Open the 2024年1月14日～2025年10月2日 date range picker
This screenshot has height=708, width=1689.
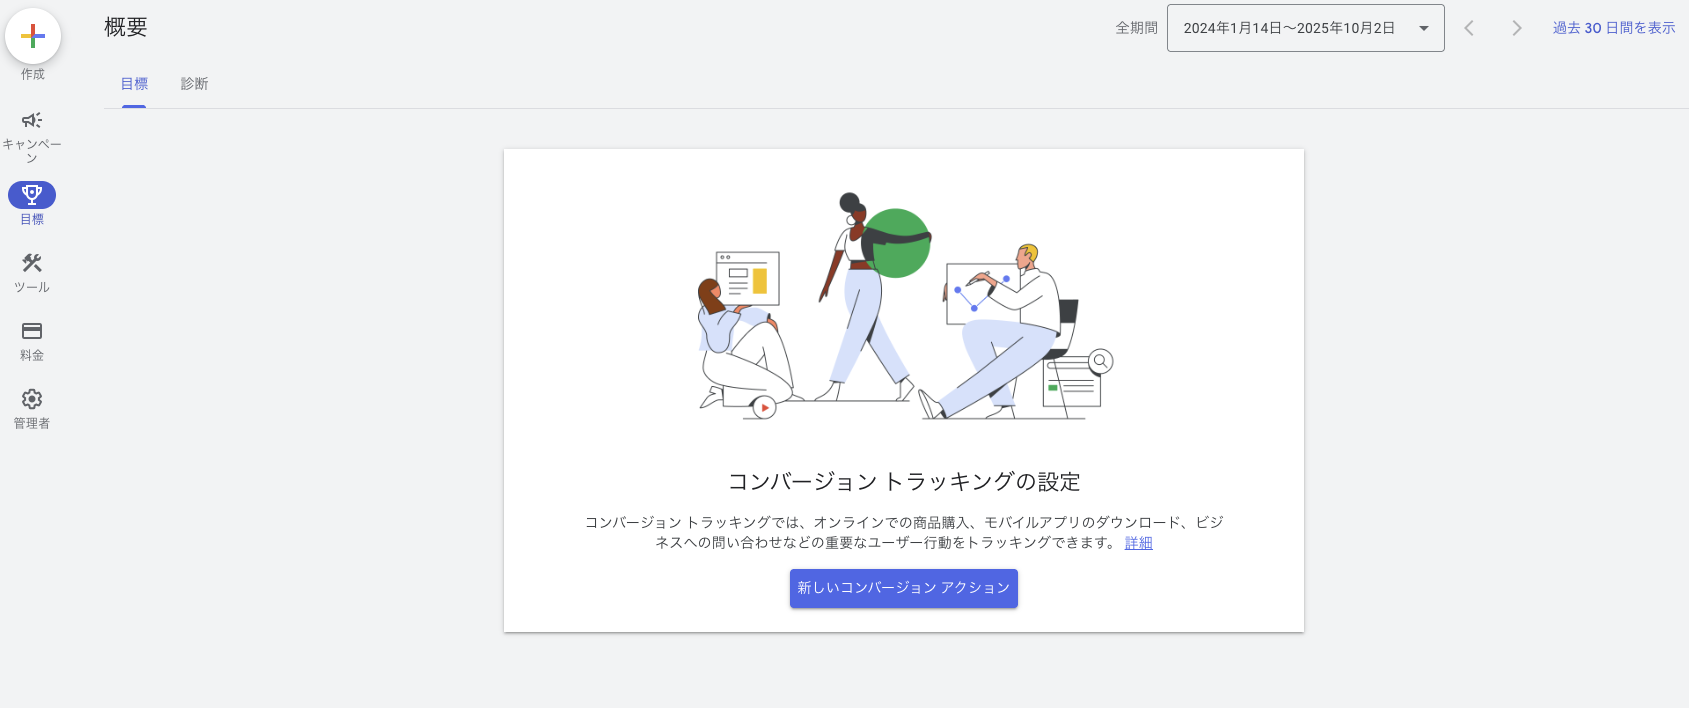coord(1289,28)
